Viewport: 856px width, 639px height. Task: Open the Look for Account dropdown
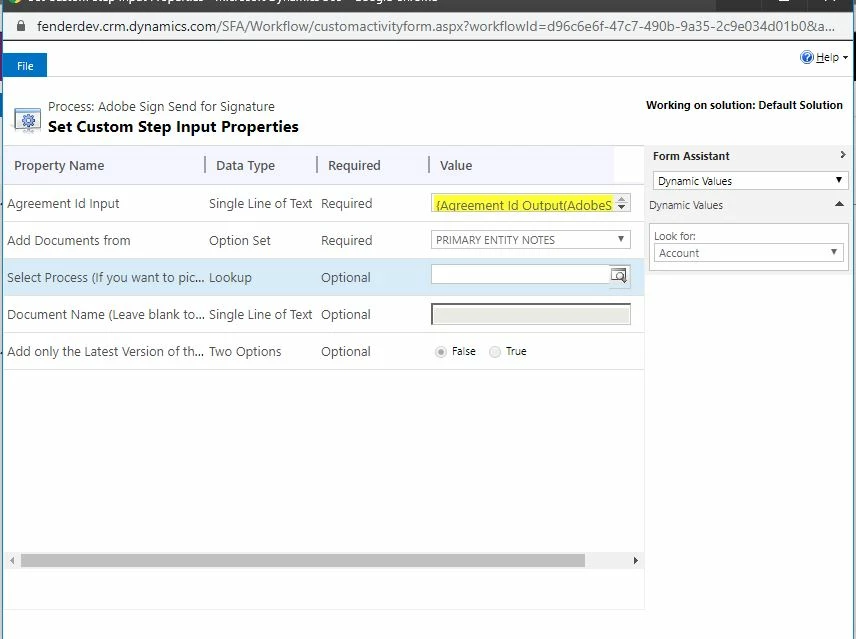pyautogui.click(x=748, y=253)
